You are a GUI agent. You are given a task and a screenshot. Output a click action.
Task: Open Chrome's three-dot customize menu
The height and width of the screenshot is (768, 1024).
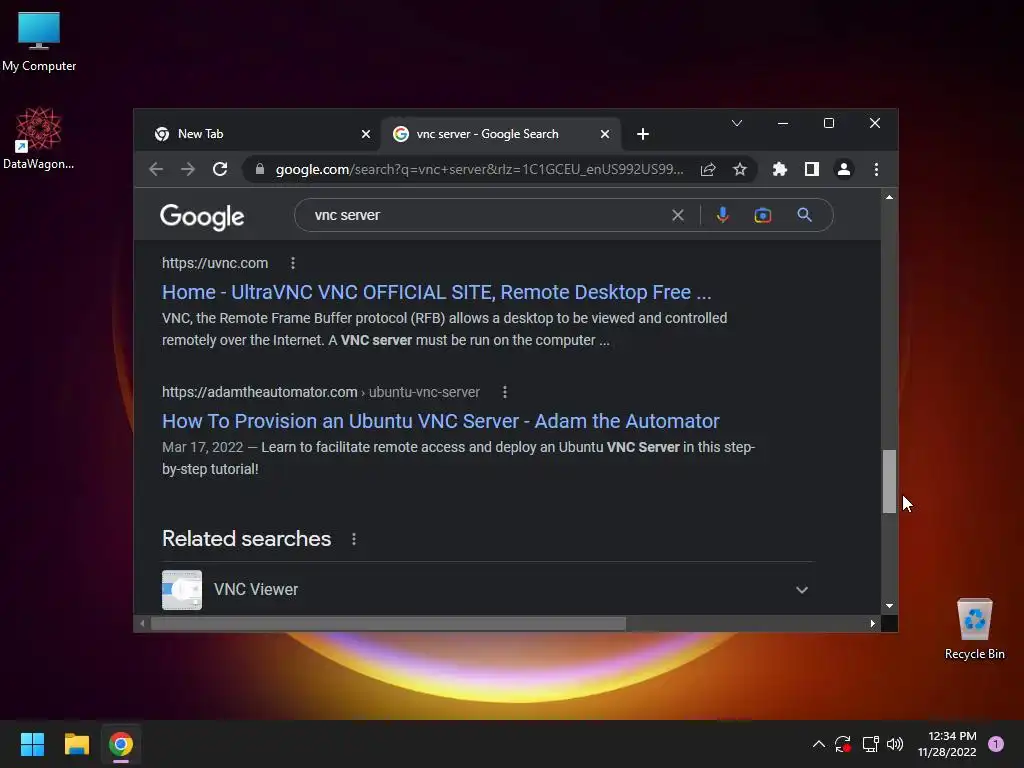coord(876,170)
